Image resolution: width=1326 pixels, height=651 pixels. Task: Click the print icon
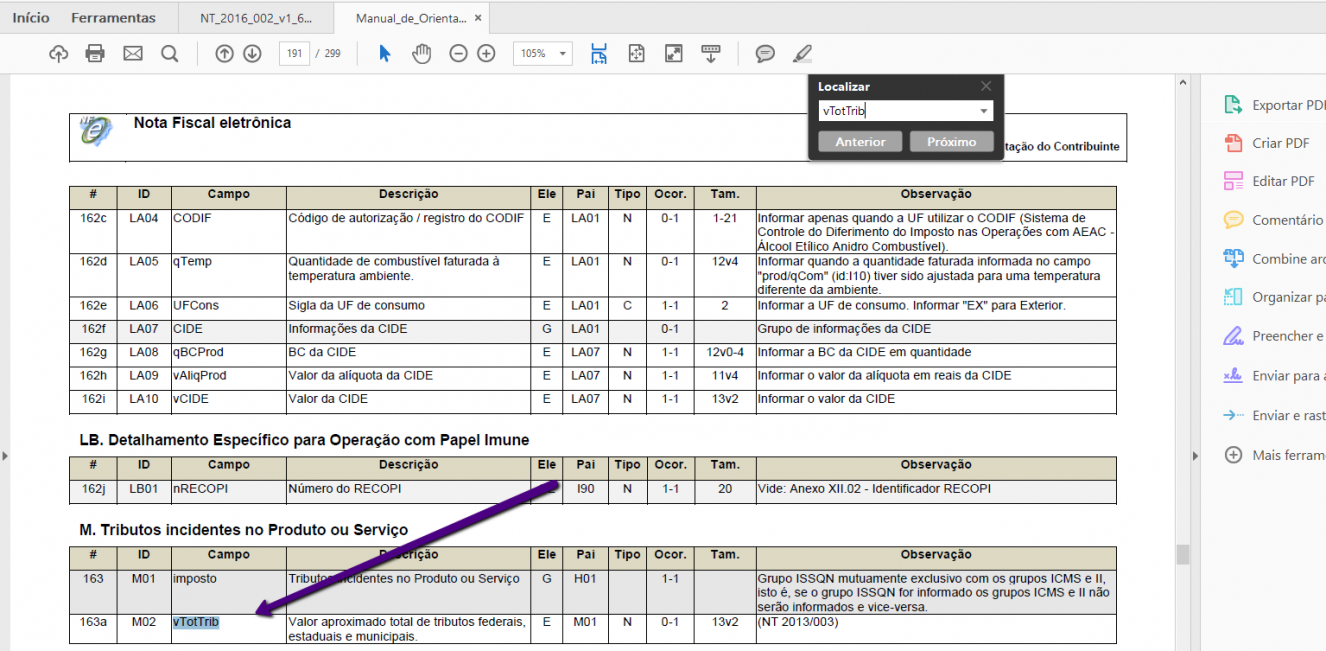95,54
